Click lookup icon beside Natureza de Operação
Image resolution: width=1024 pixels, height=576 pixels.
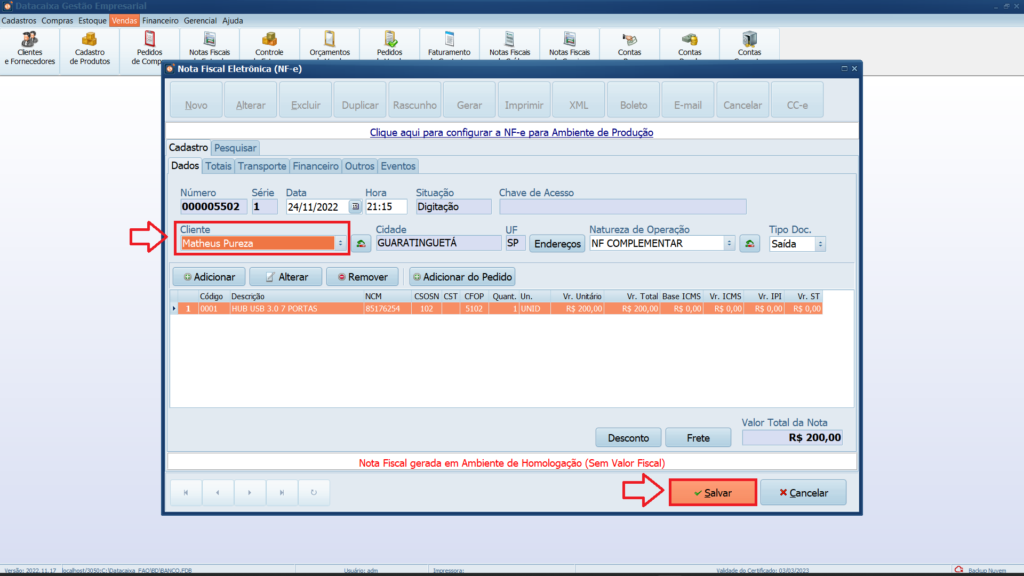click(x=749, y=244)
